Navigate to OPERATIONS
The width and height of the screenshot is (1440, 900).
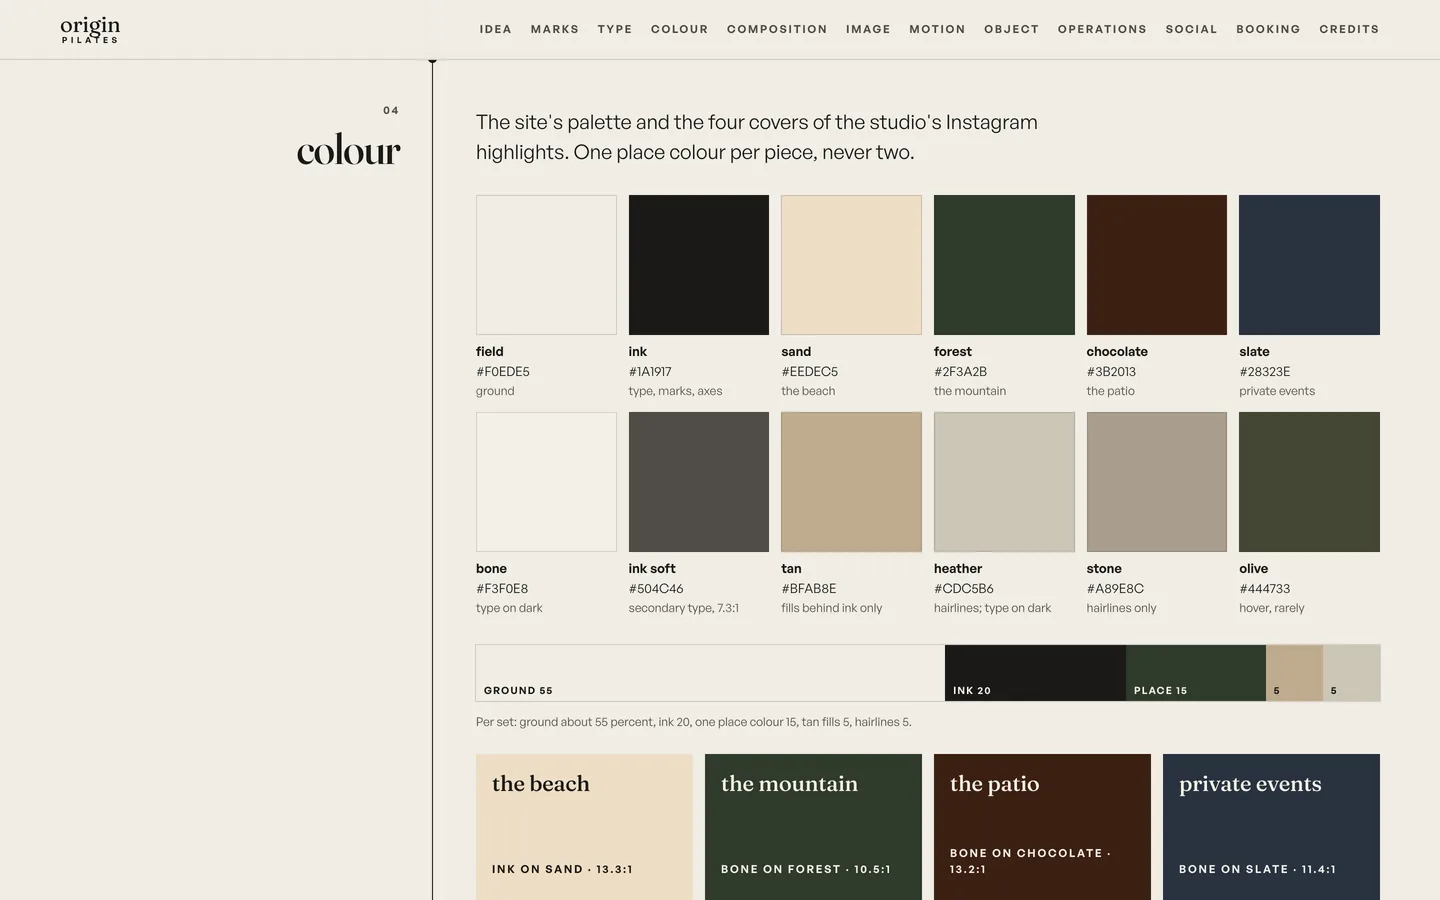tap(1102, 29)
